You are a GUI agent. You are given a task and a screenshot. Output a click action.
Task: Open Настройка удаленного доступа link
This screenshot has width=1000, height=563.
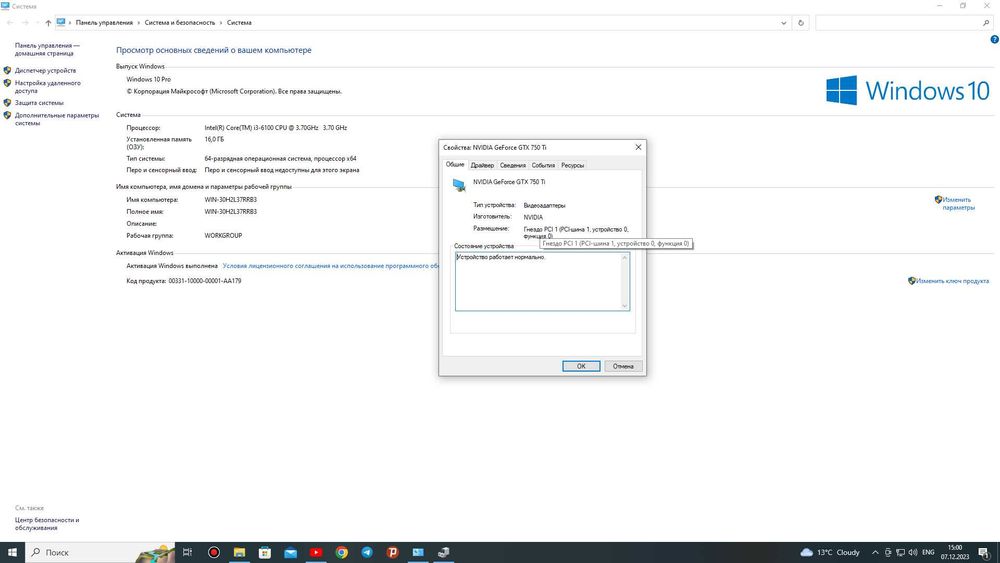pos(47,87)
